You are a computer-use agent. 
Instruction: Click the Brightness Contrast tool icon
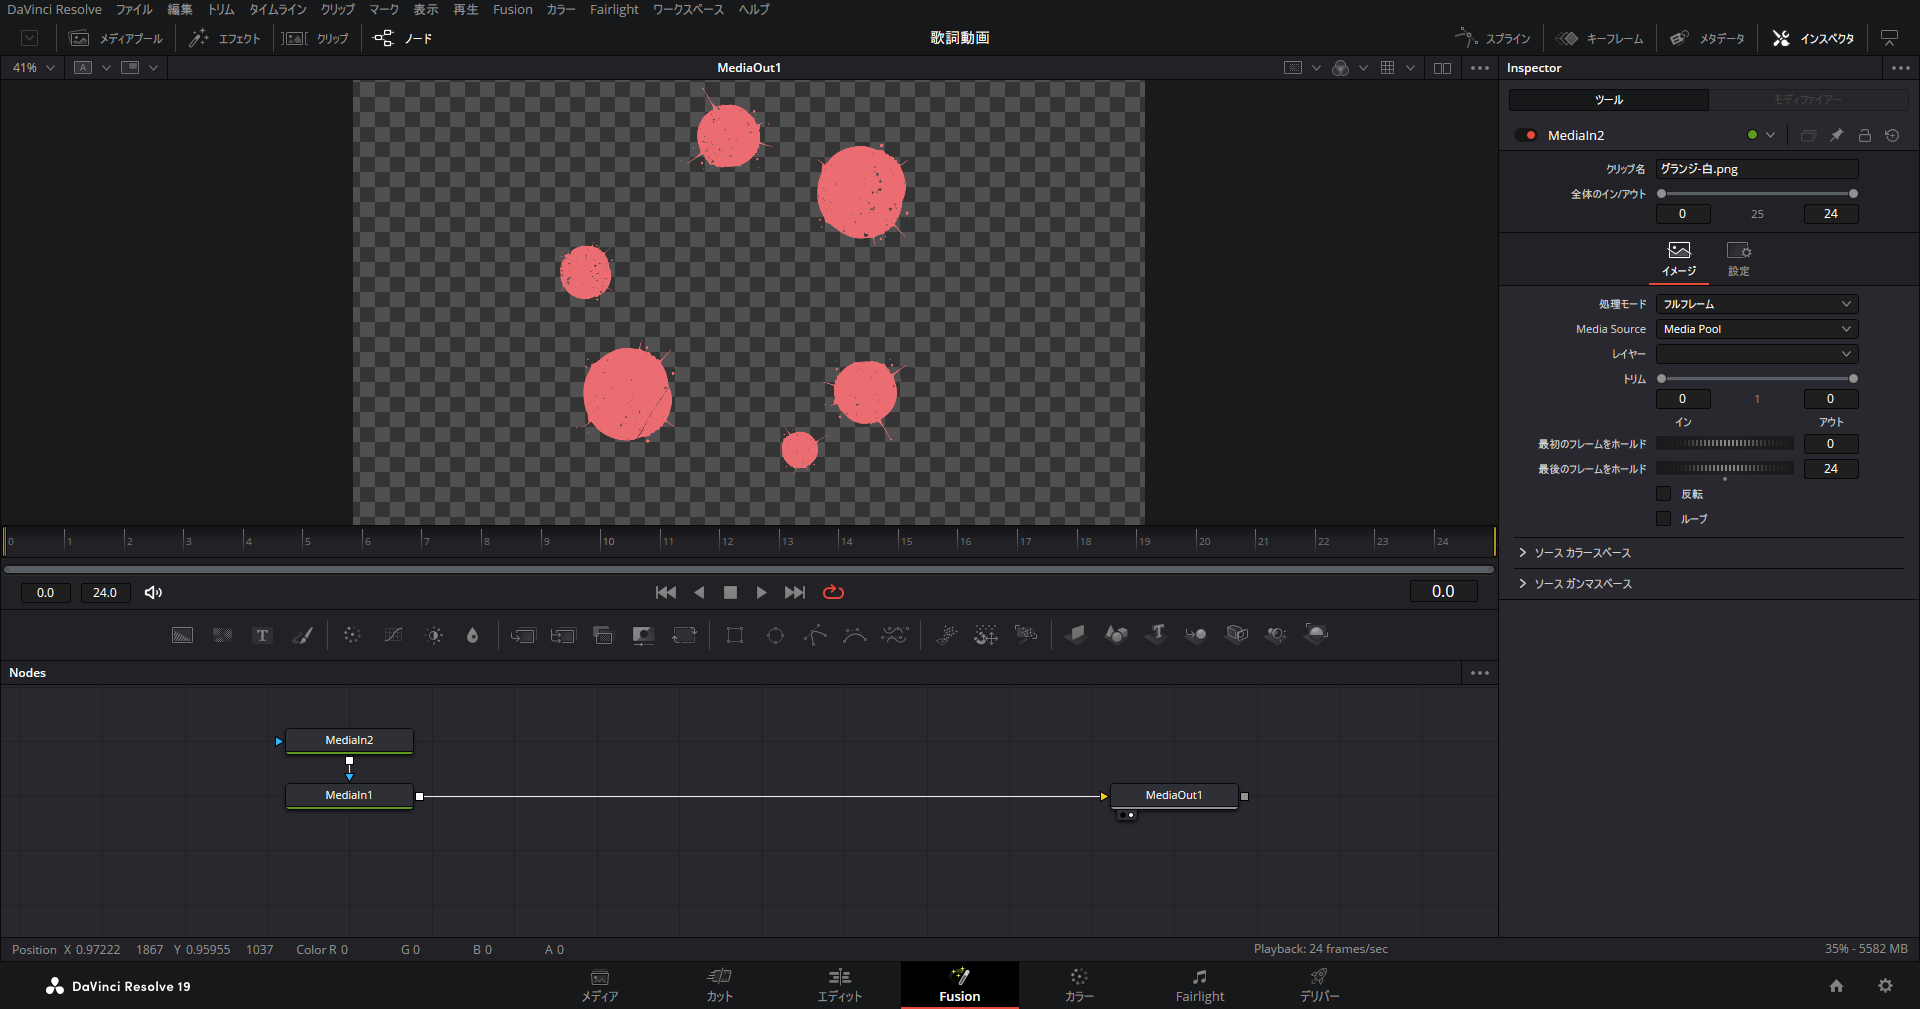coord(434,635)
